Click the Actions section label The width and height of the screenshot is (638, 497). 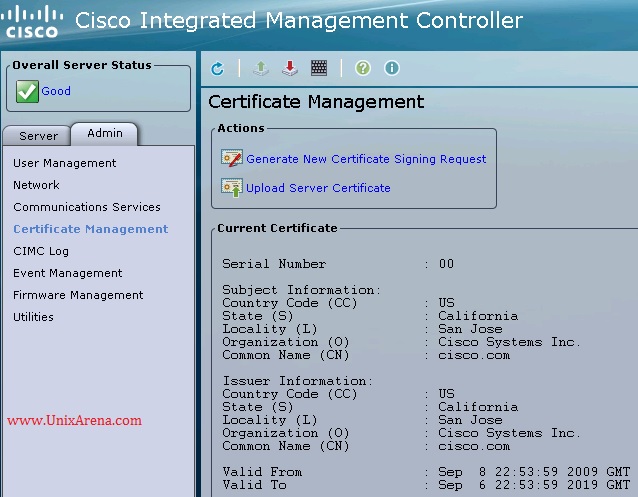[x=241, y=128]
